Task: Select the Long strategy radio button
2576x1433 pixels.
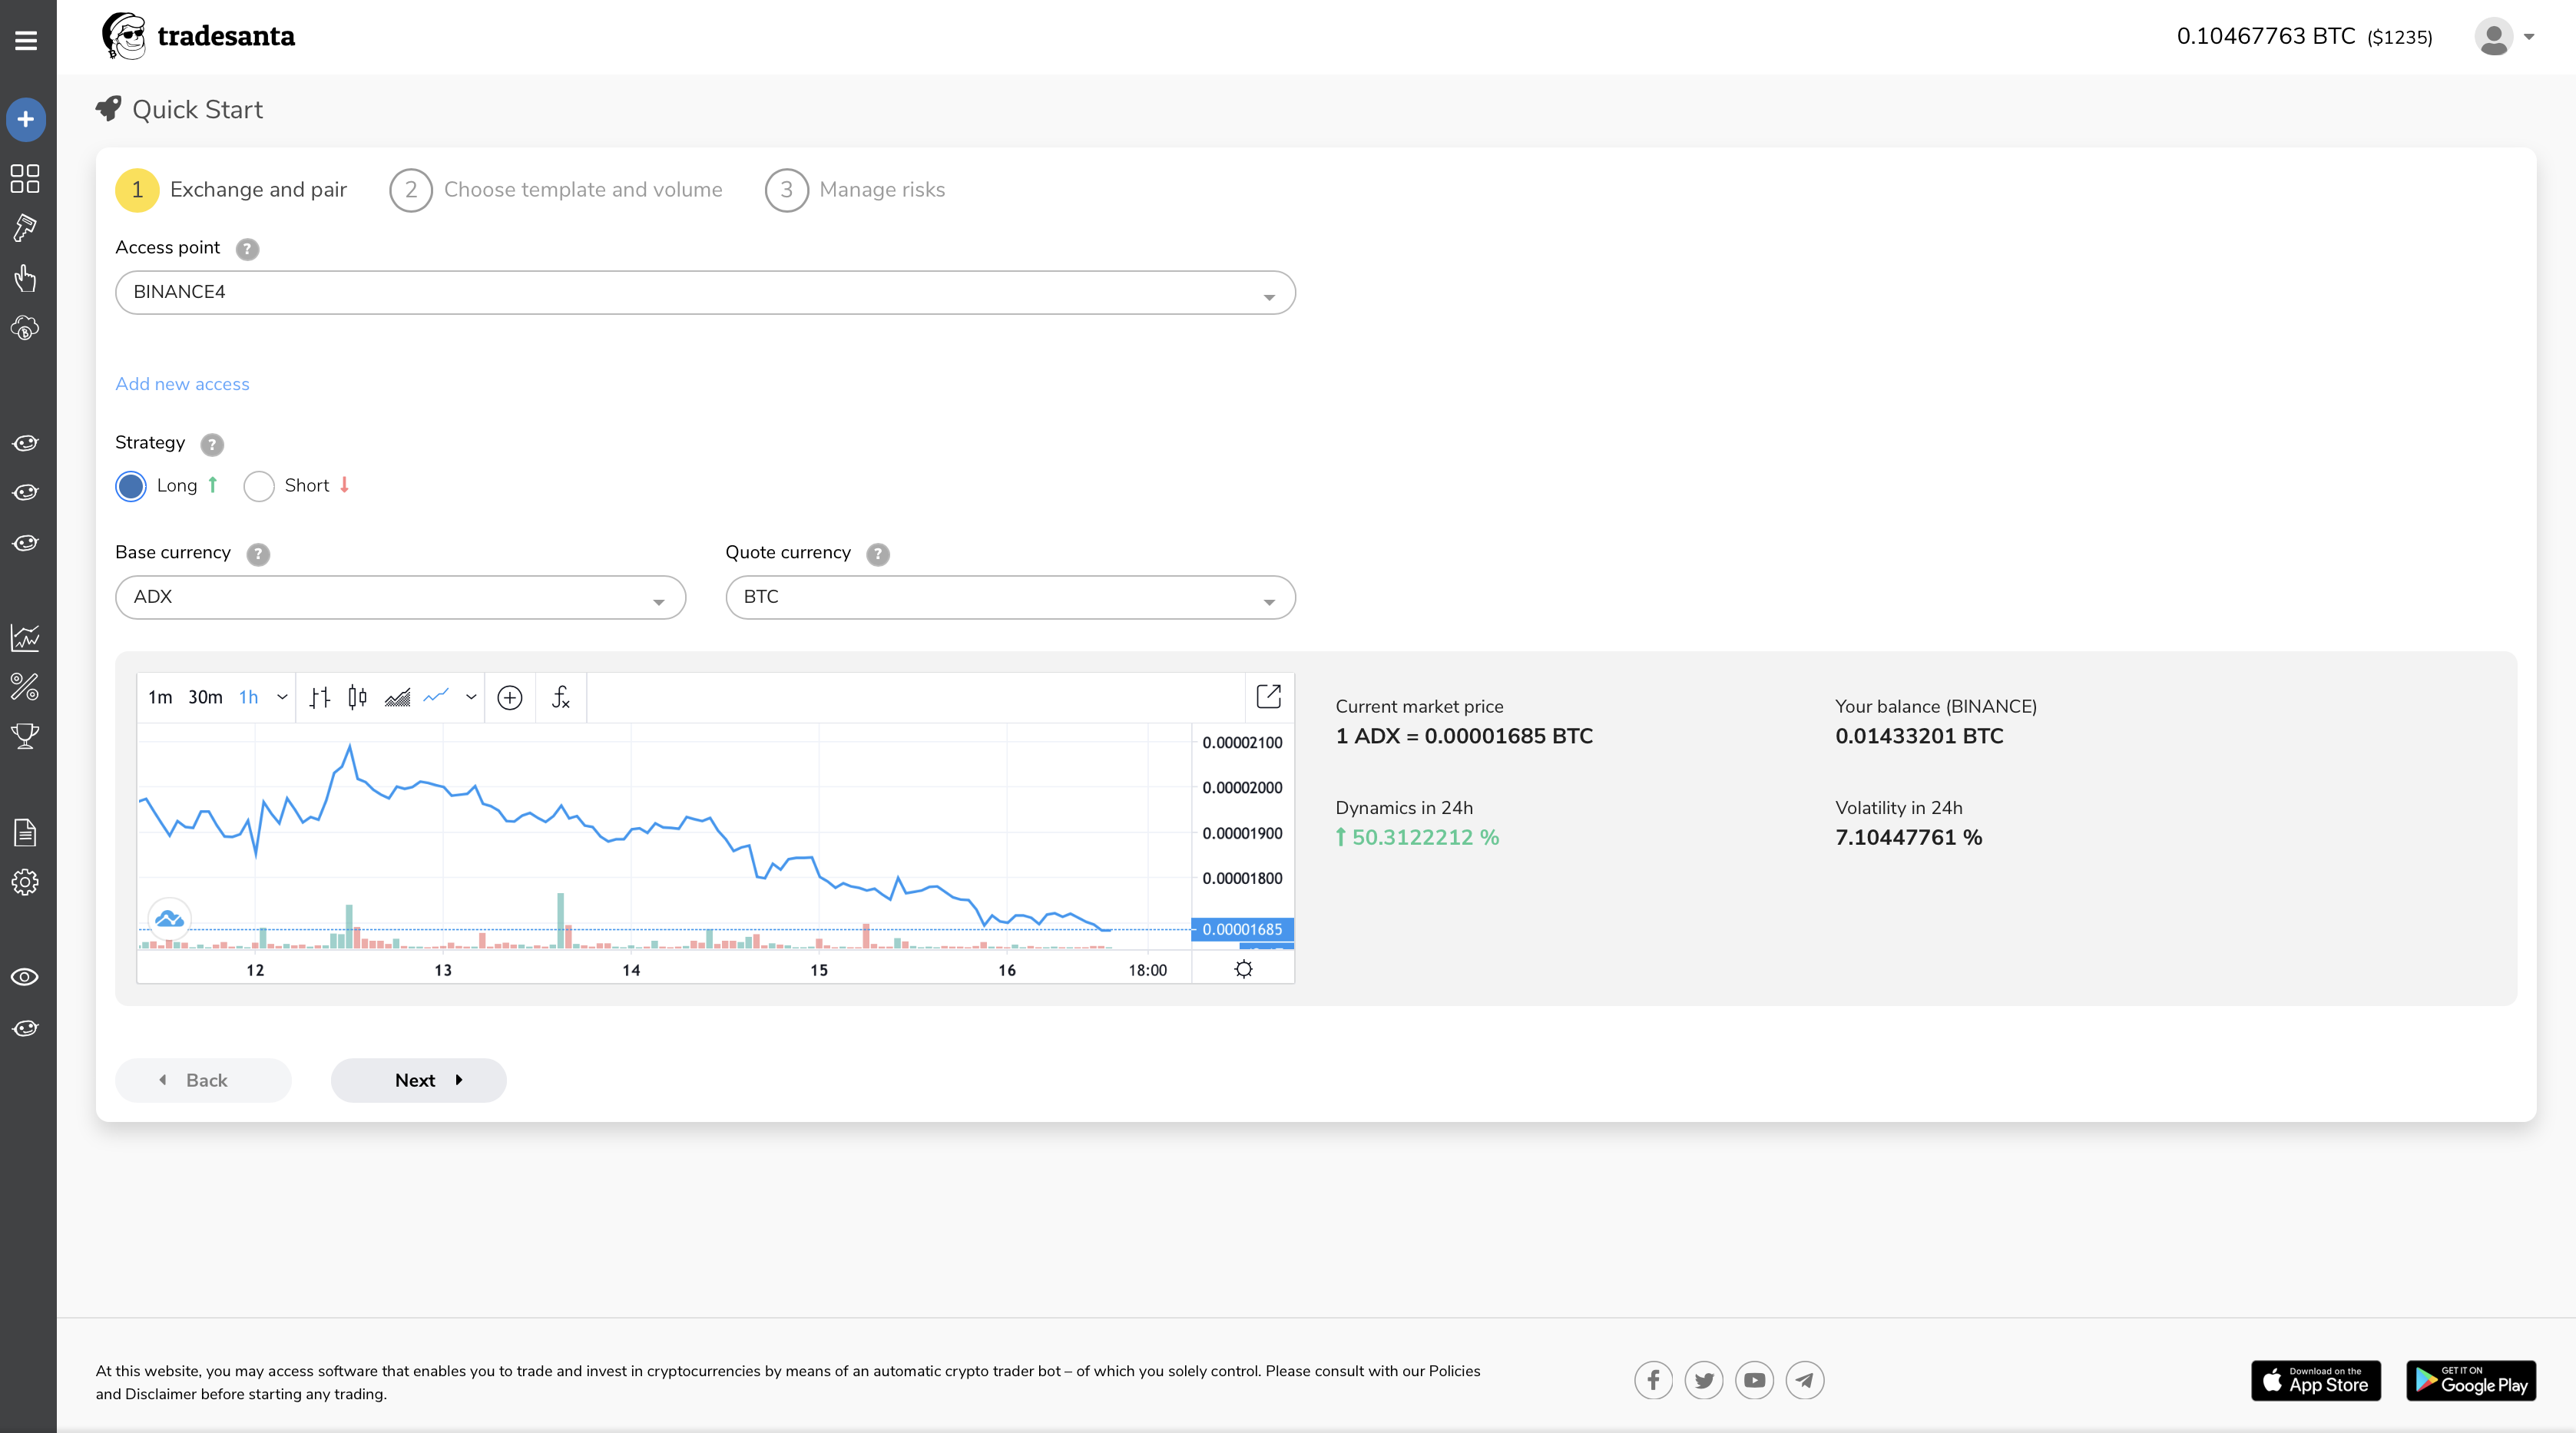Action: pos(131,486)
